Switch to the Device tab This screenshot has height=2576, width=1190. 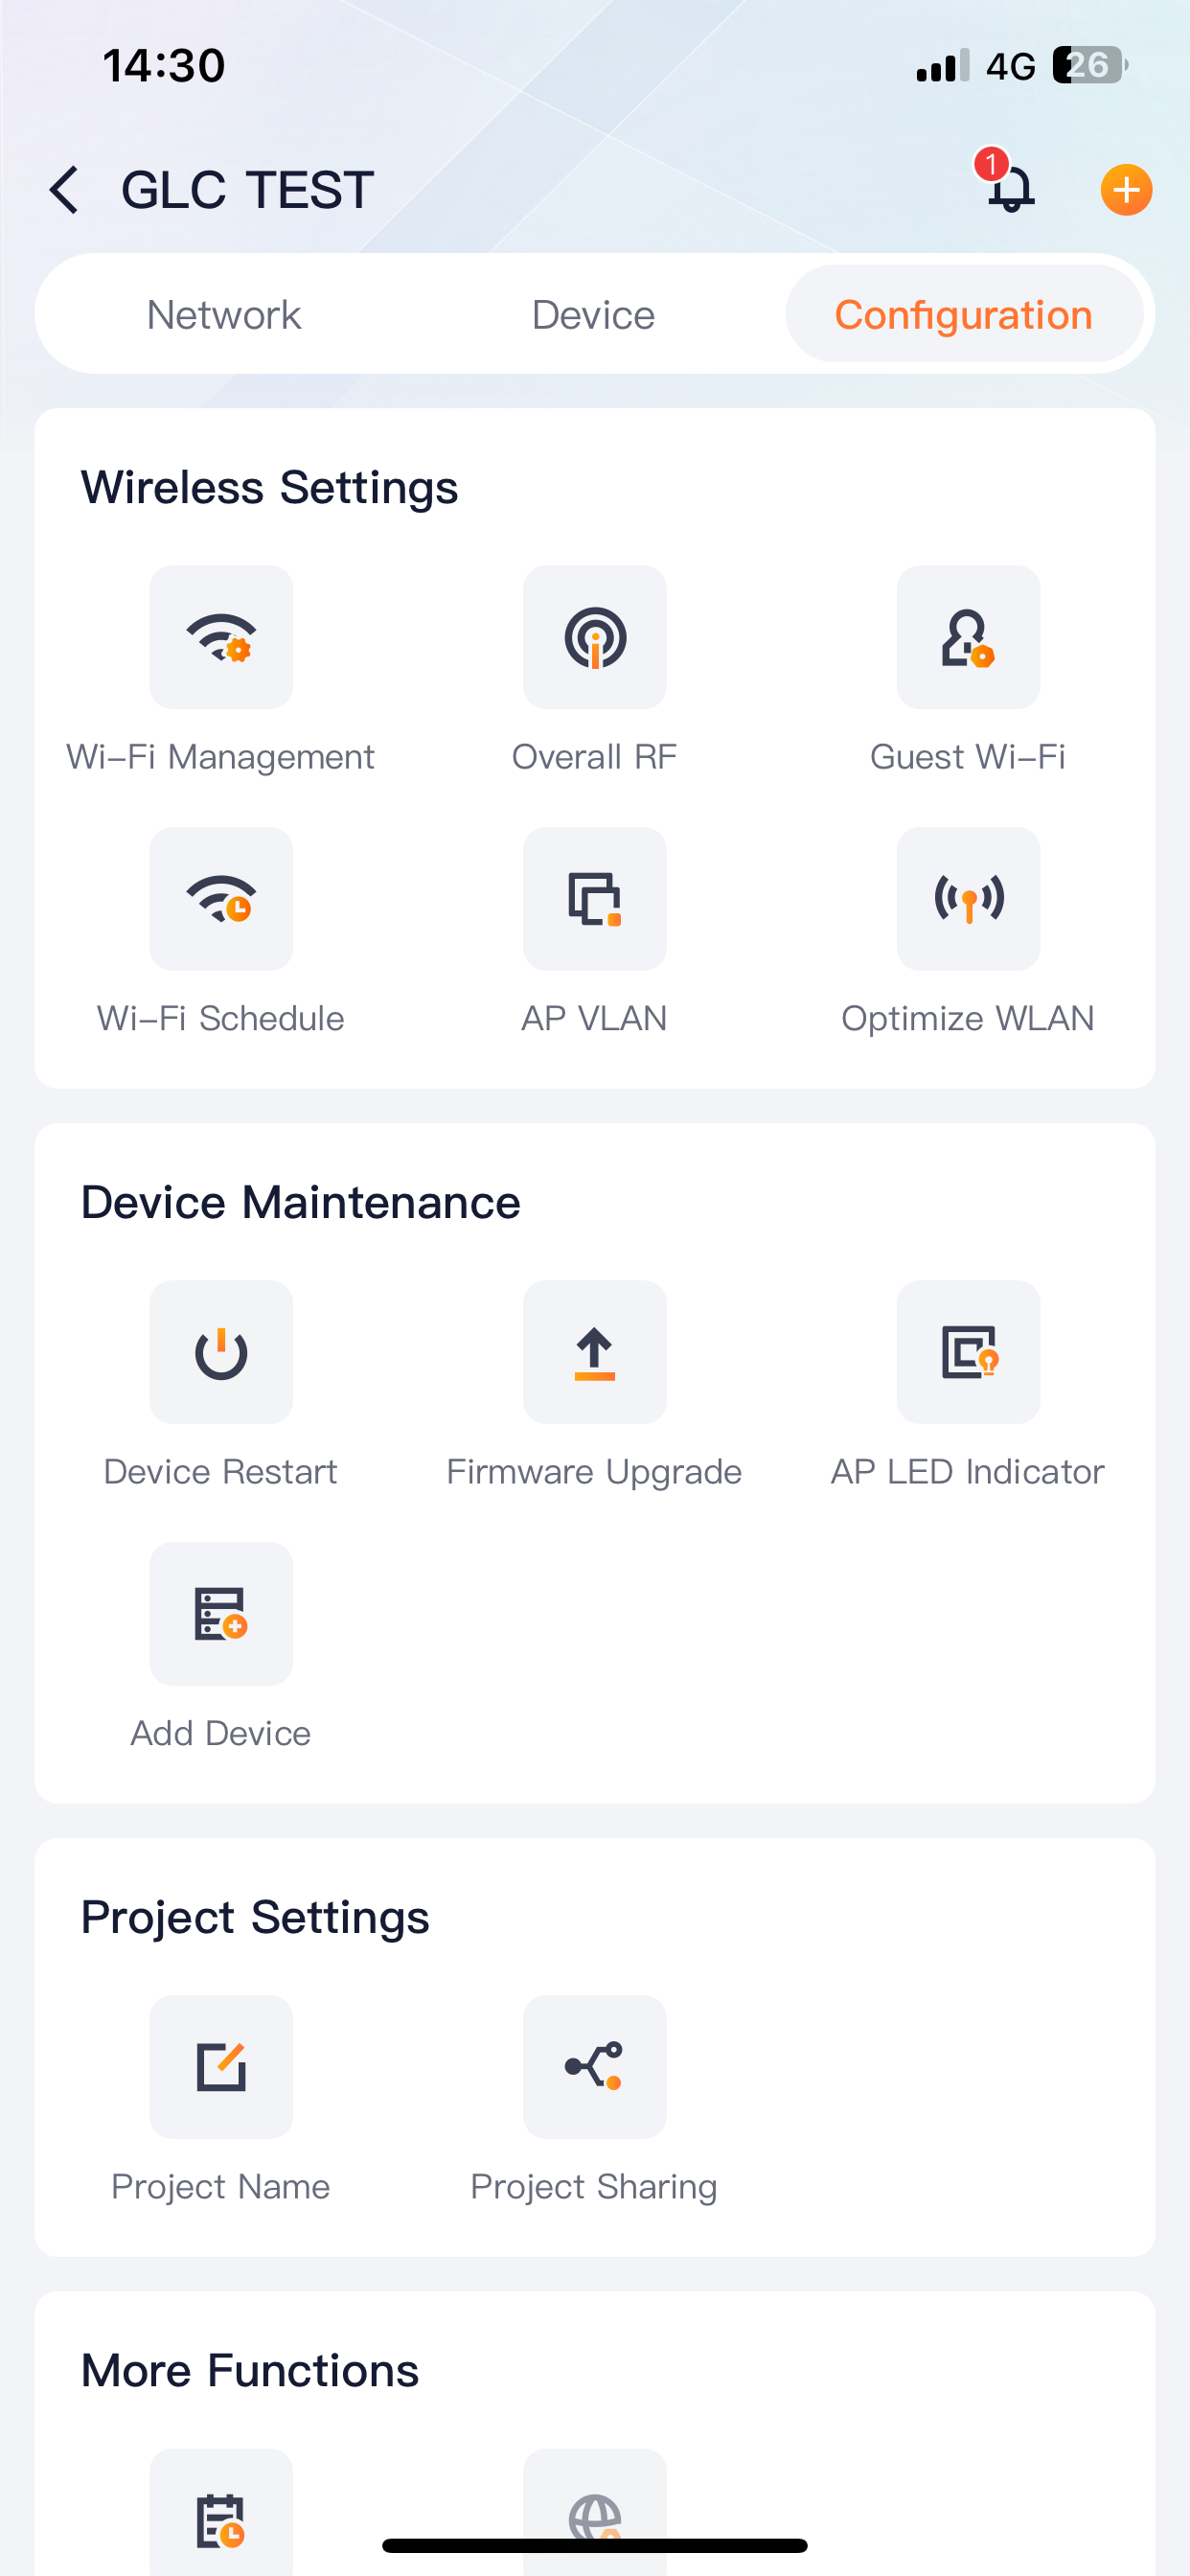tap(593, 314)
